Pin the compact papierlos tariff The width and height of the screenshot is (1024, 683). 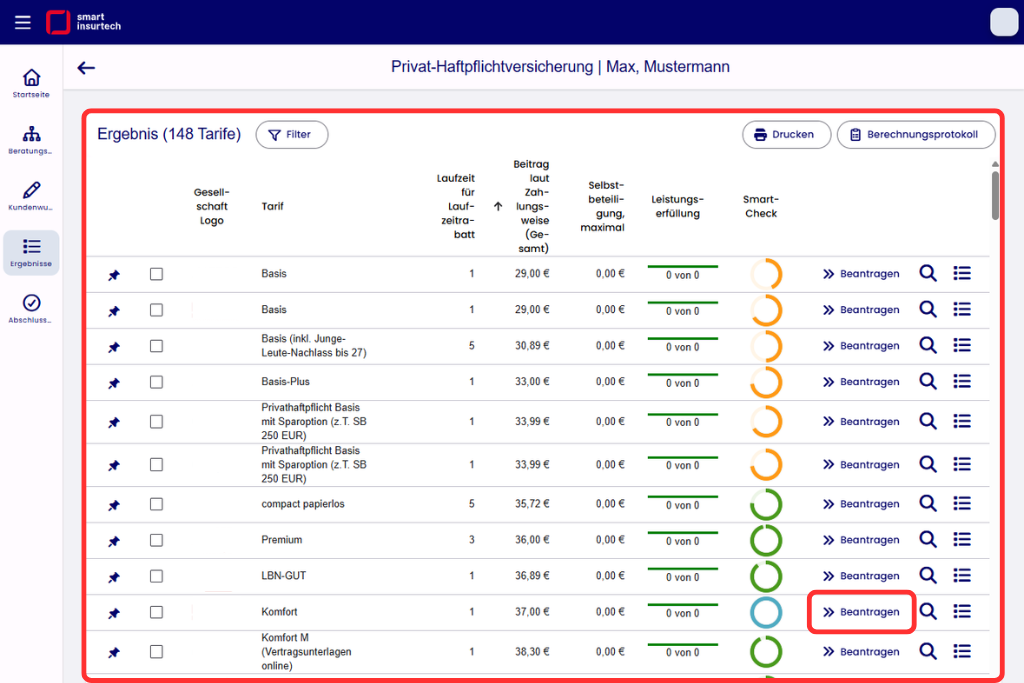(114, 505)
